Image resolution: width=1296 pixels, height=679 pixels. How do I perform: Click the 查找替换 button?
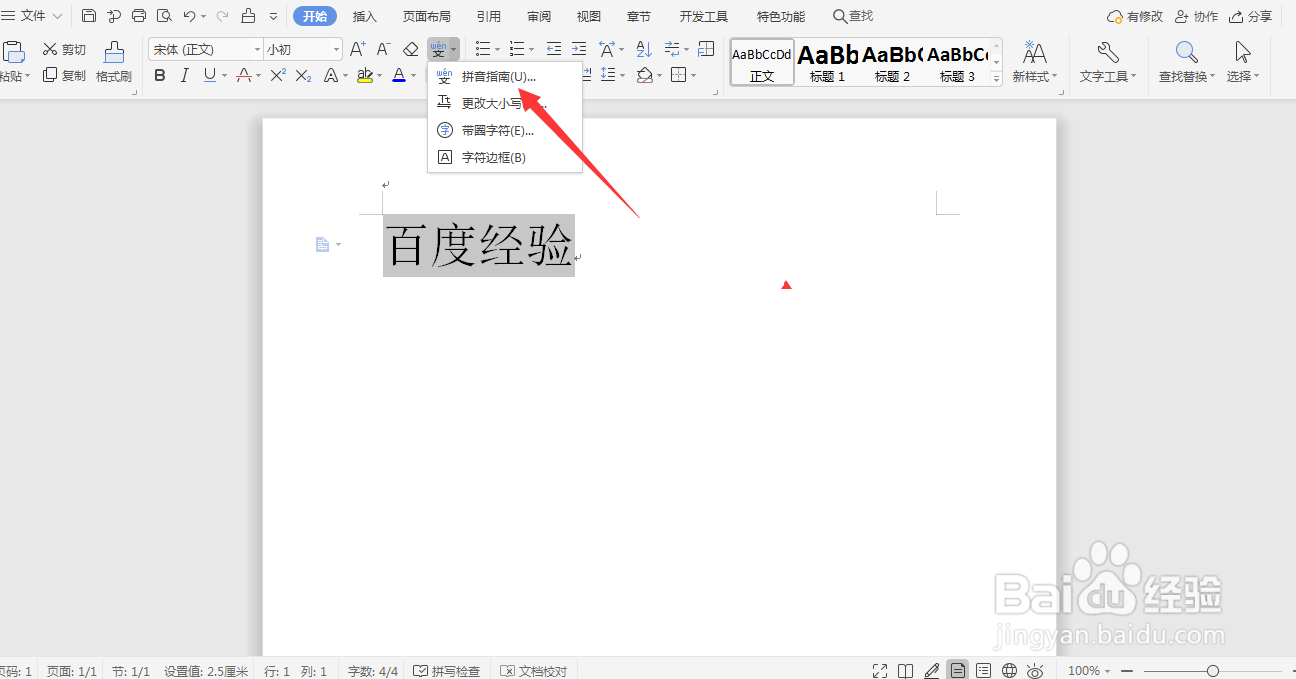[x=1183, y=62]
